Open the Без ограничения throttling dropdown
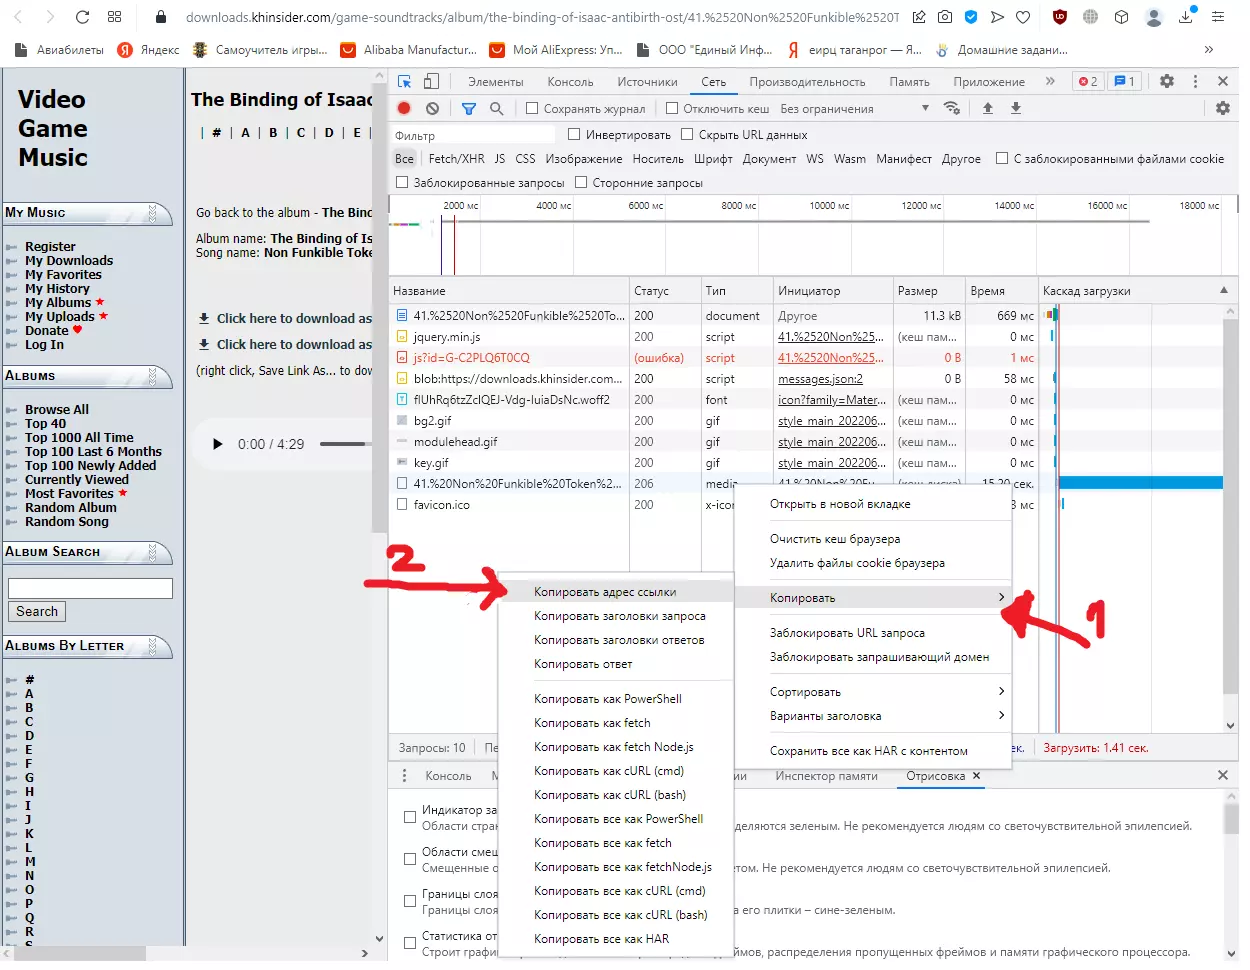This screenshot has height=970, width=1250. pos(854,108)
